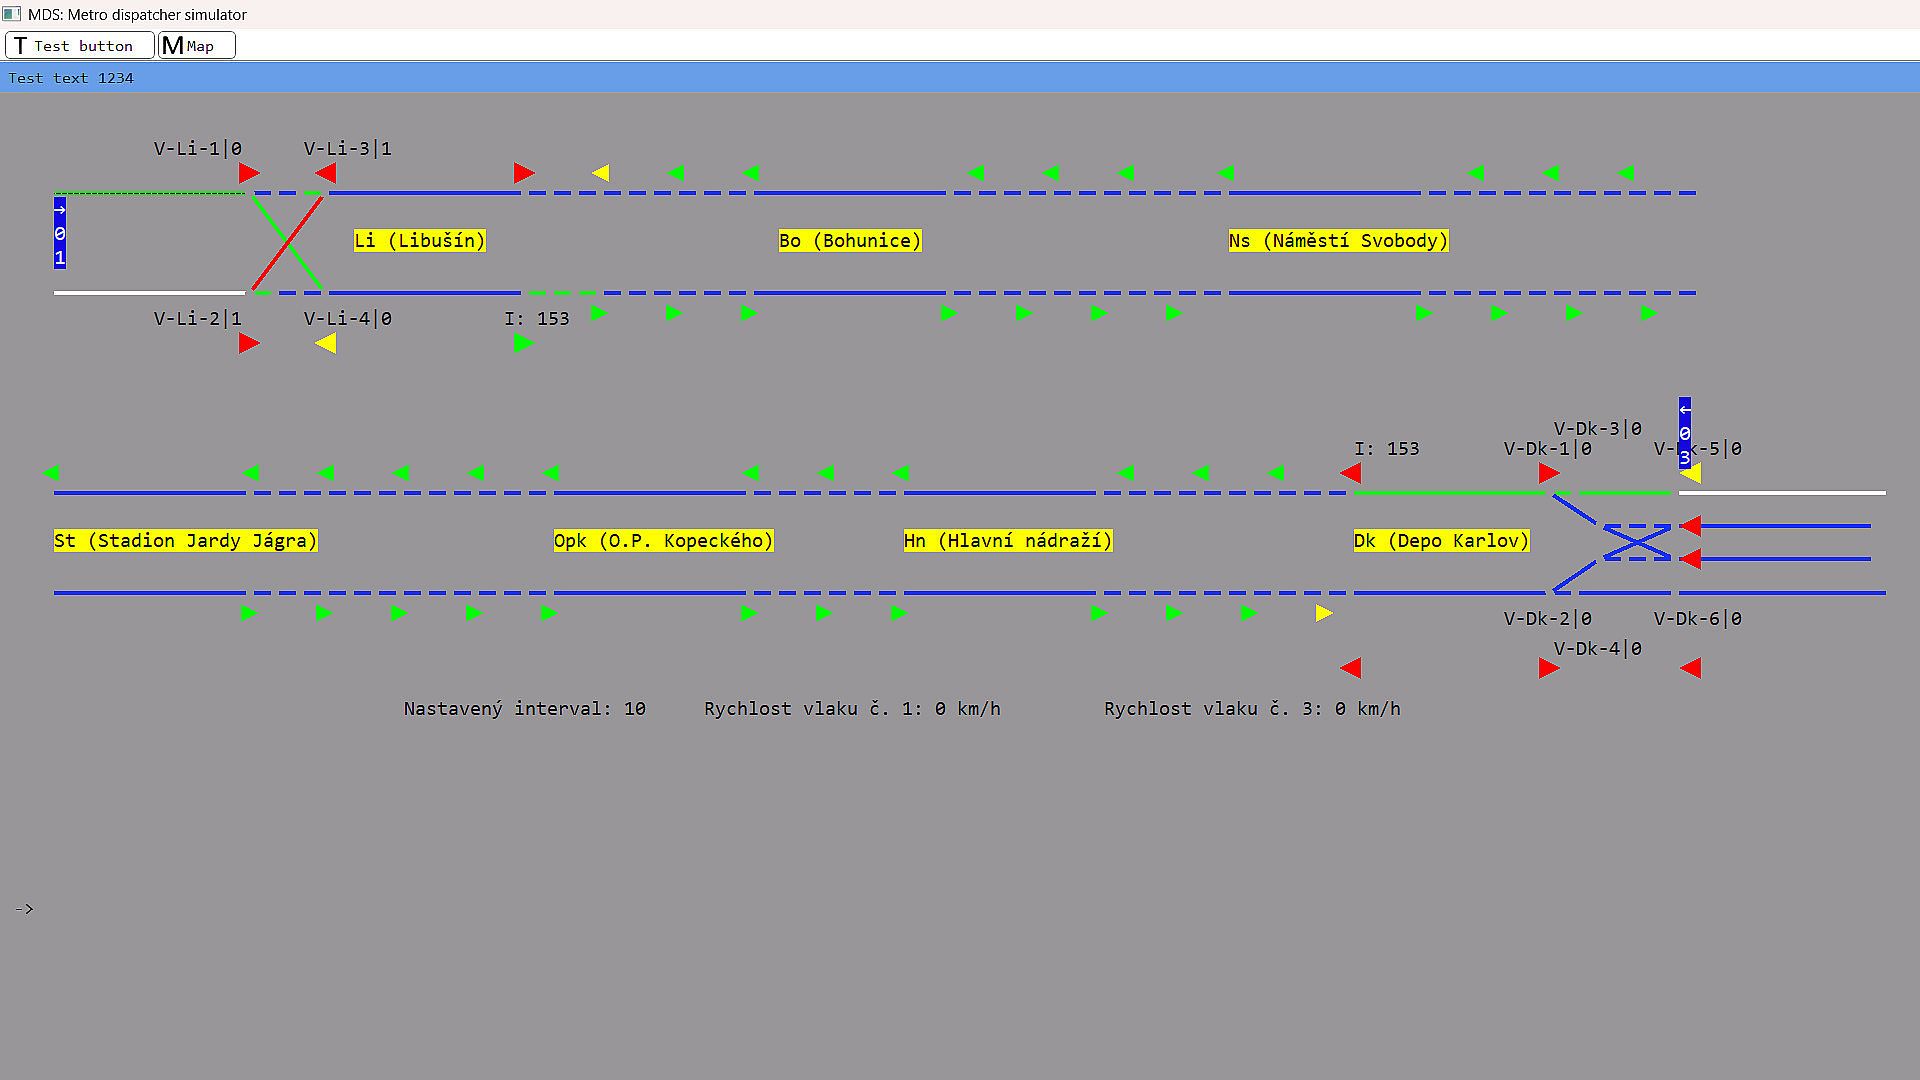Click the Hn (Hlavní nádraží) station label

tap(1008, 541)
